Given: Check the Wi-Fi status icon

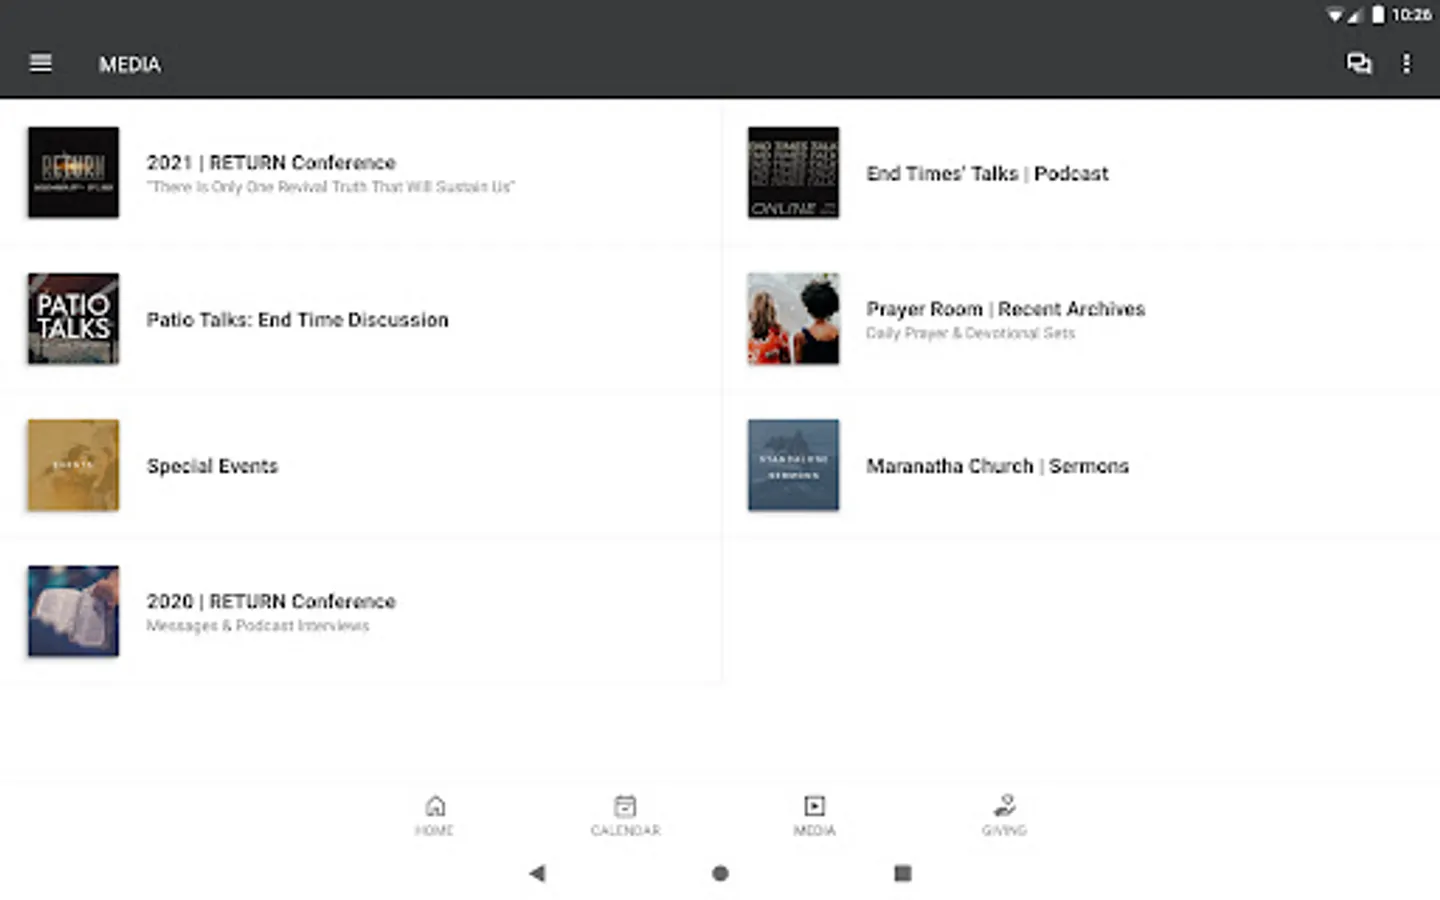Looking at the screenshot, I should coord(1335,14).
